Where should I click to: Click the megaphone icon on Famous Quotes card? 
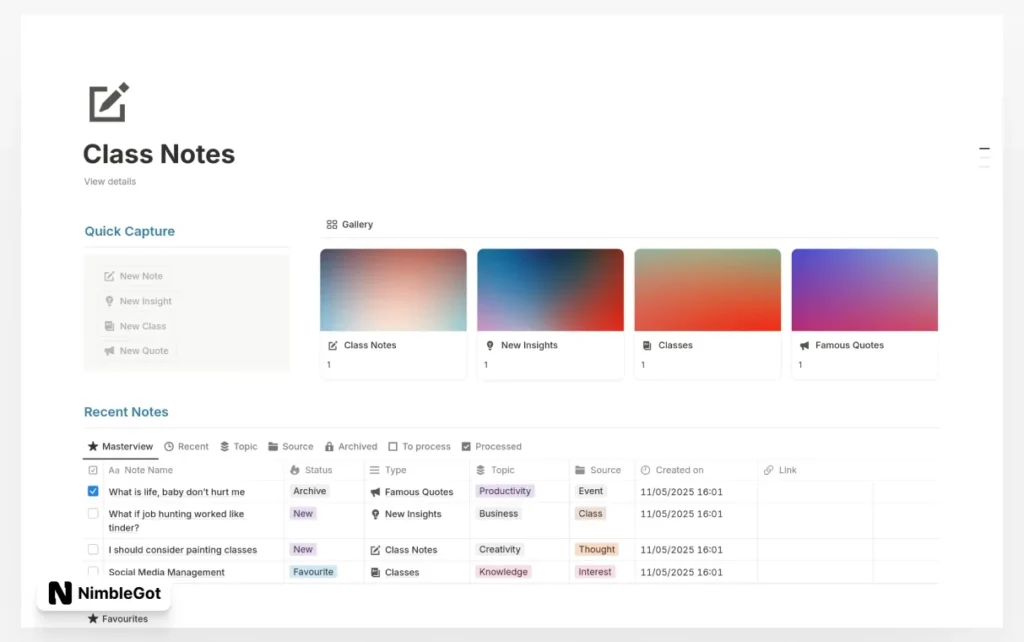805,345
